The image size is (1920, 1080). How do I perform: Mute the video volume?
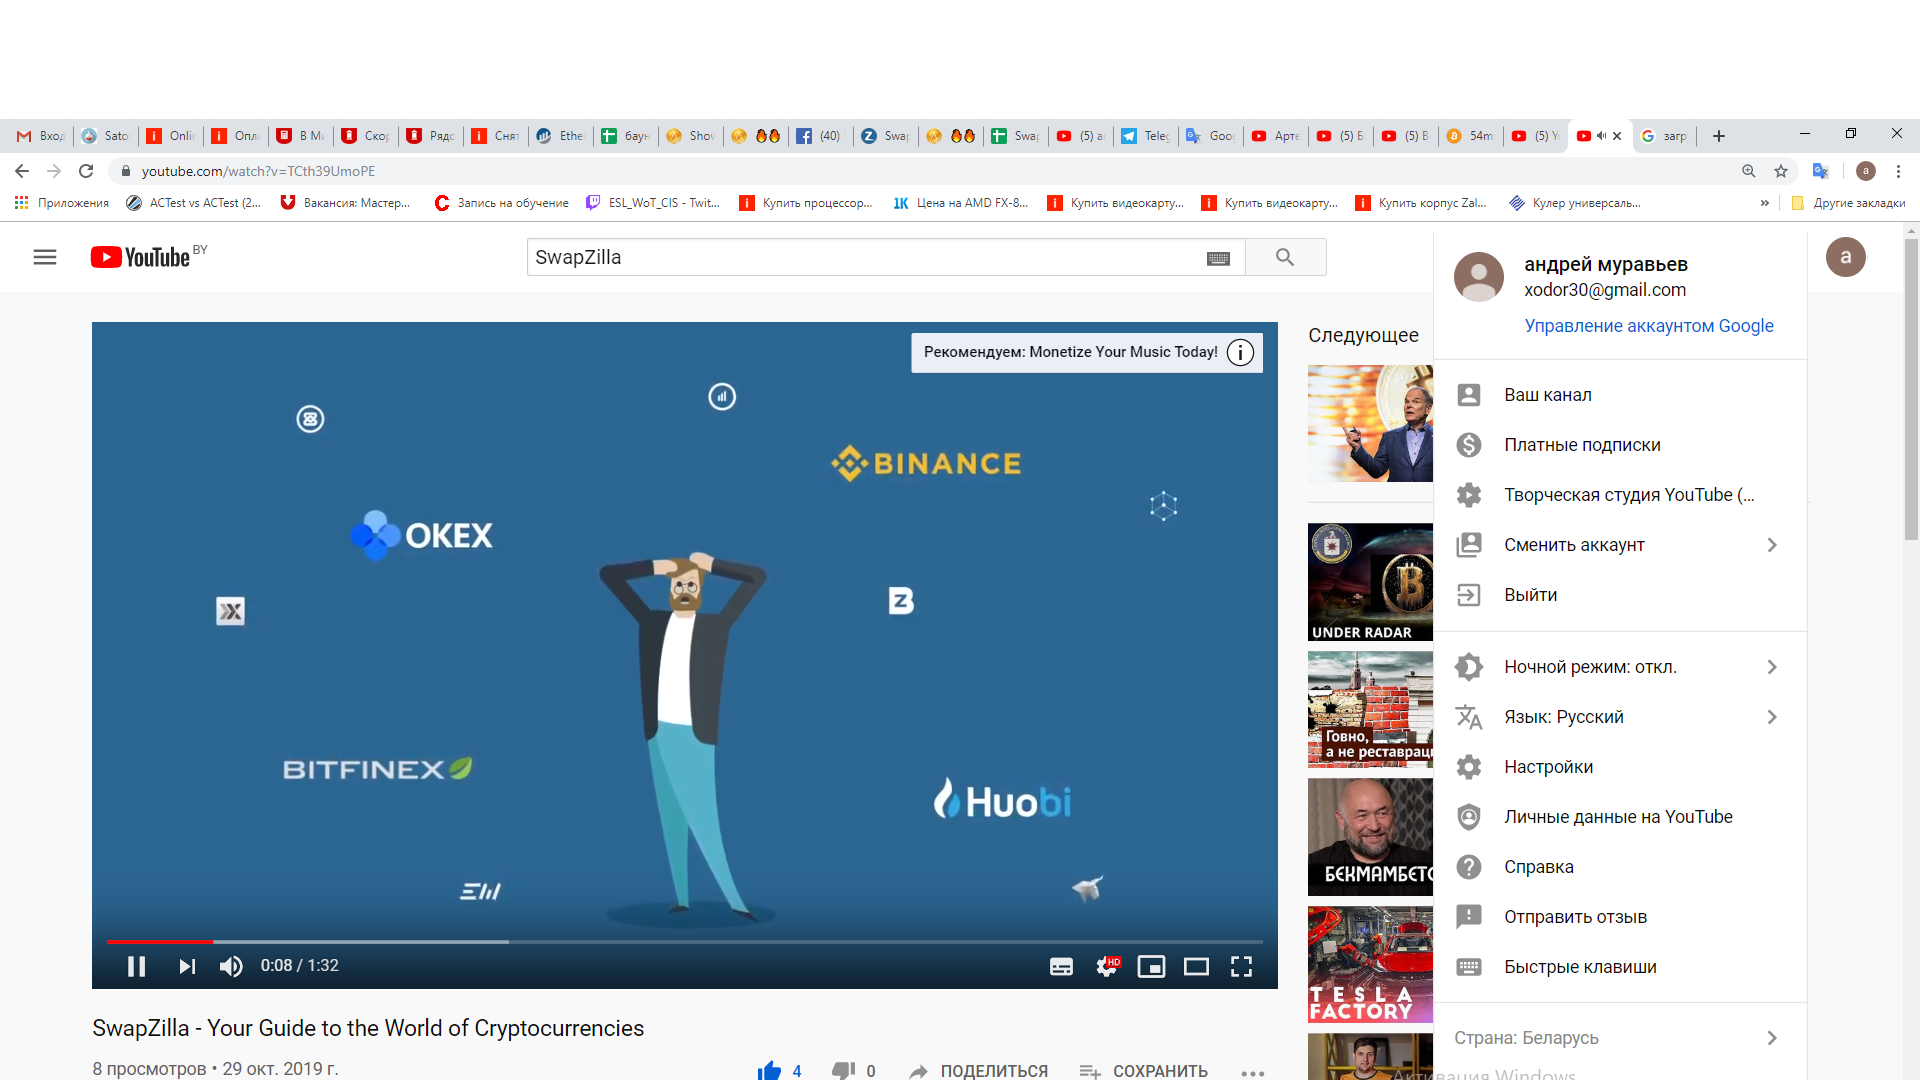[231, 966]
